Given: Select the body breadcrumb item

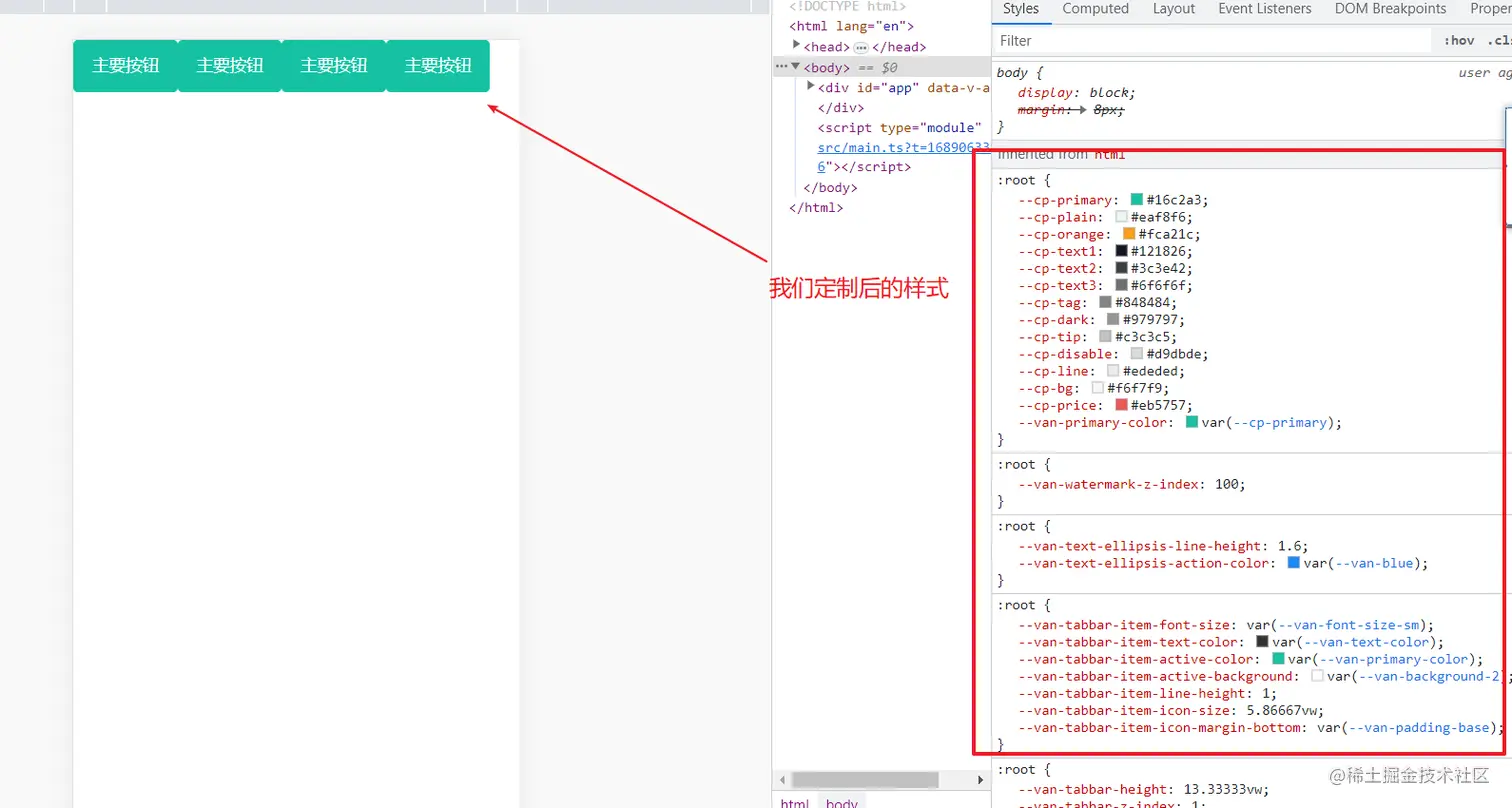Looking at the screenshot, I should pos(842,803).
